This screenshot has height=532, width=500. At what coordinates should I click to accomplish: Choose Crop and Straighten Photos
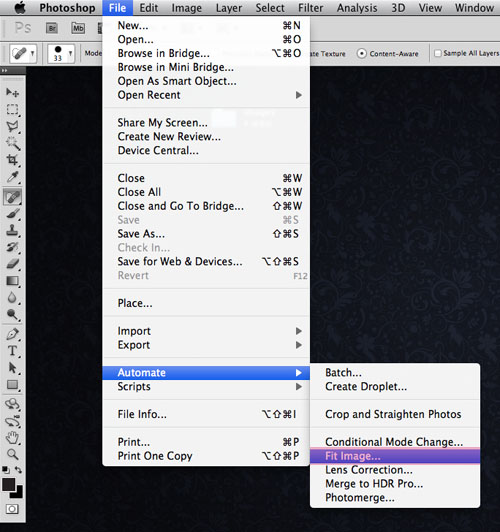395,414
